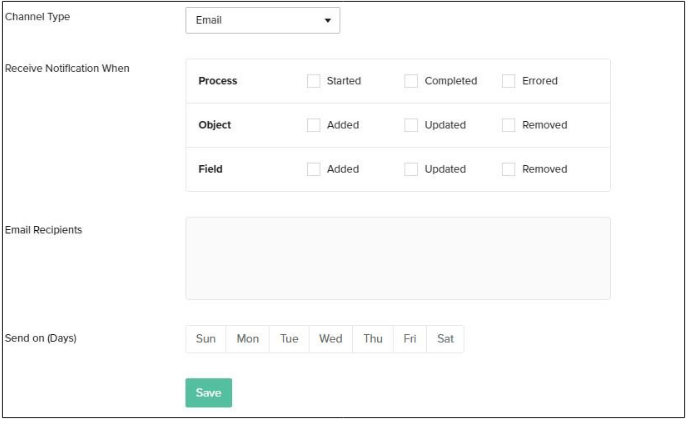Select Sun as a send day

[x=206, y=339]
